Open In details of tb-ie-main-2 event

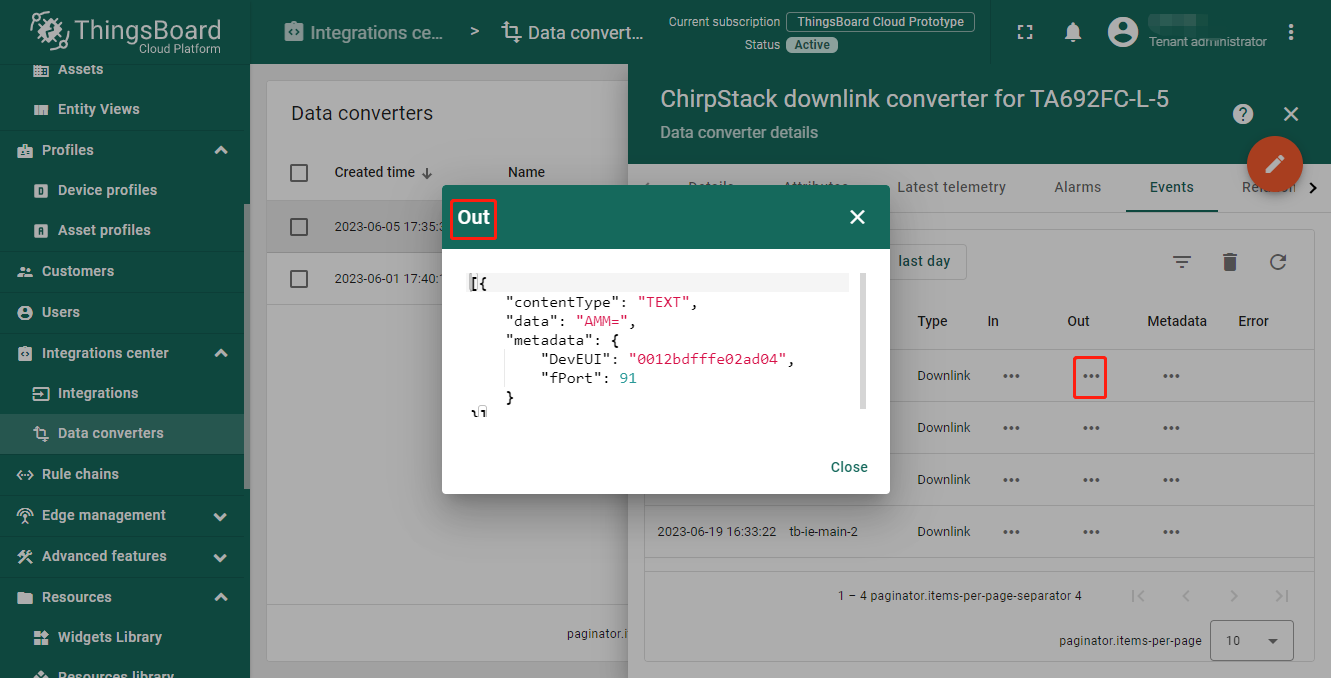click(x=1011, y=532)
